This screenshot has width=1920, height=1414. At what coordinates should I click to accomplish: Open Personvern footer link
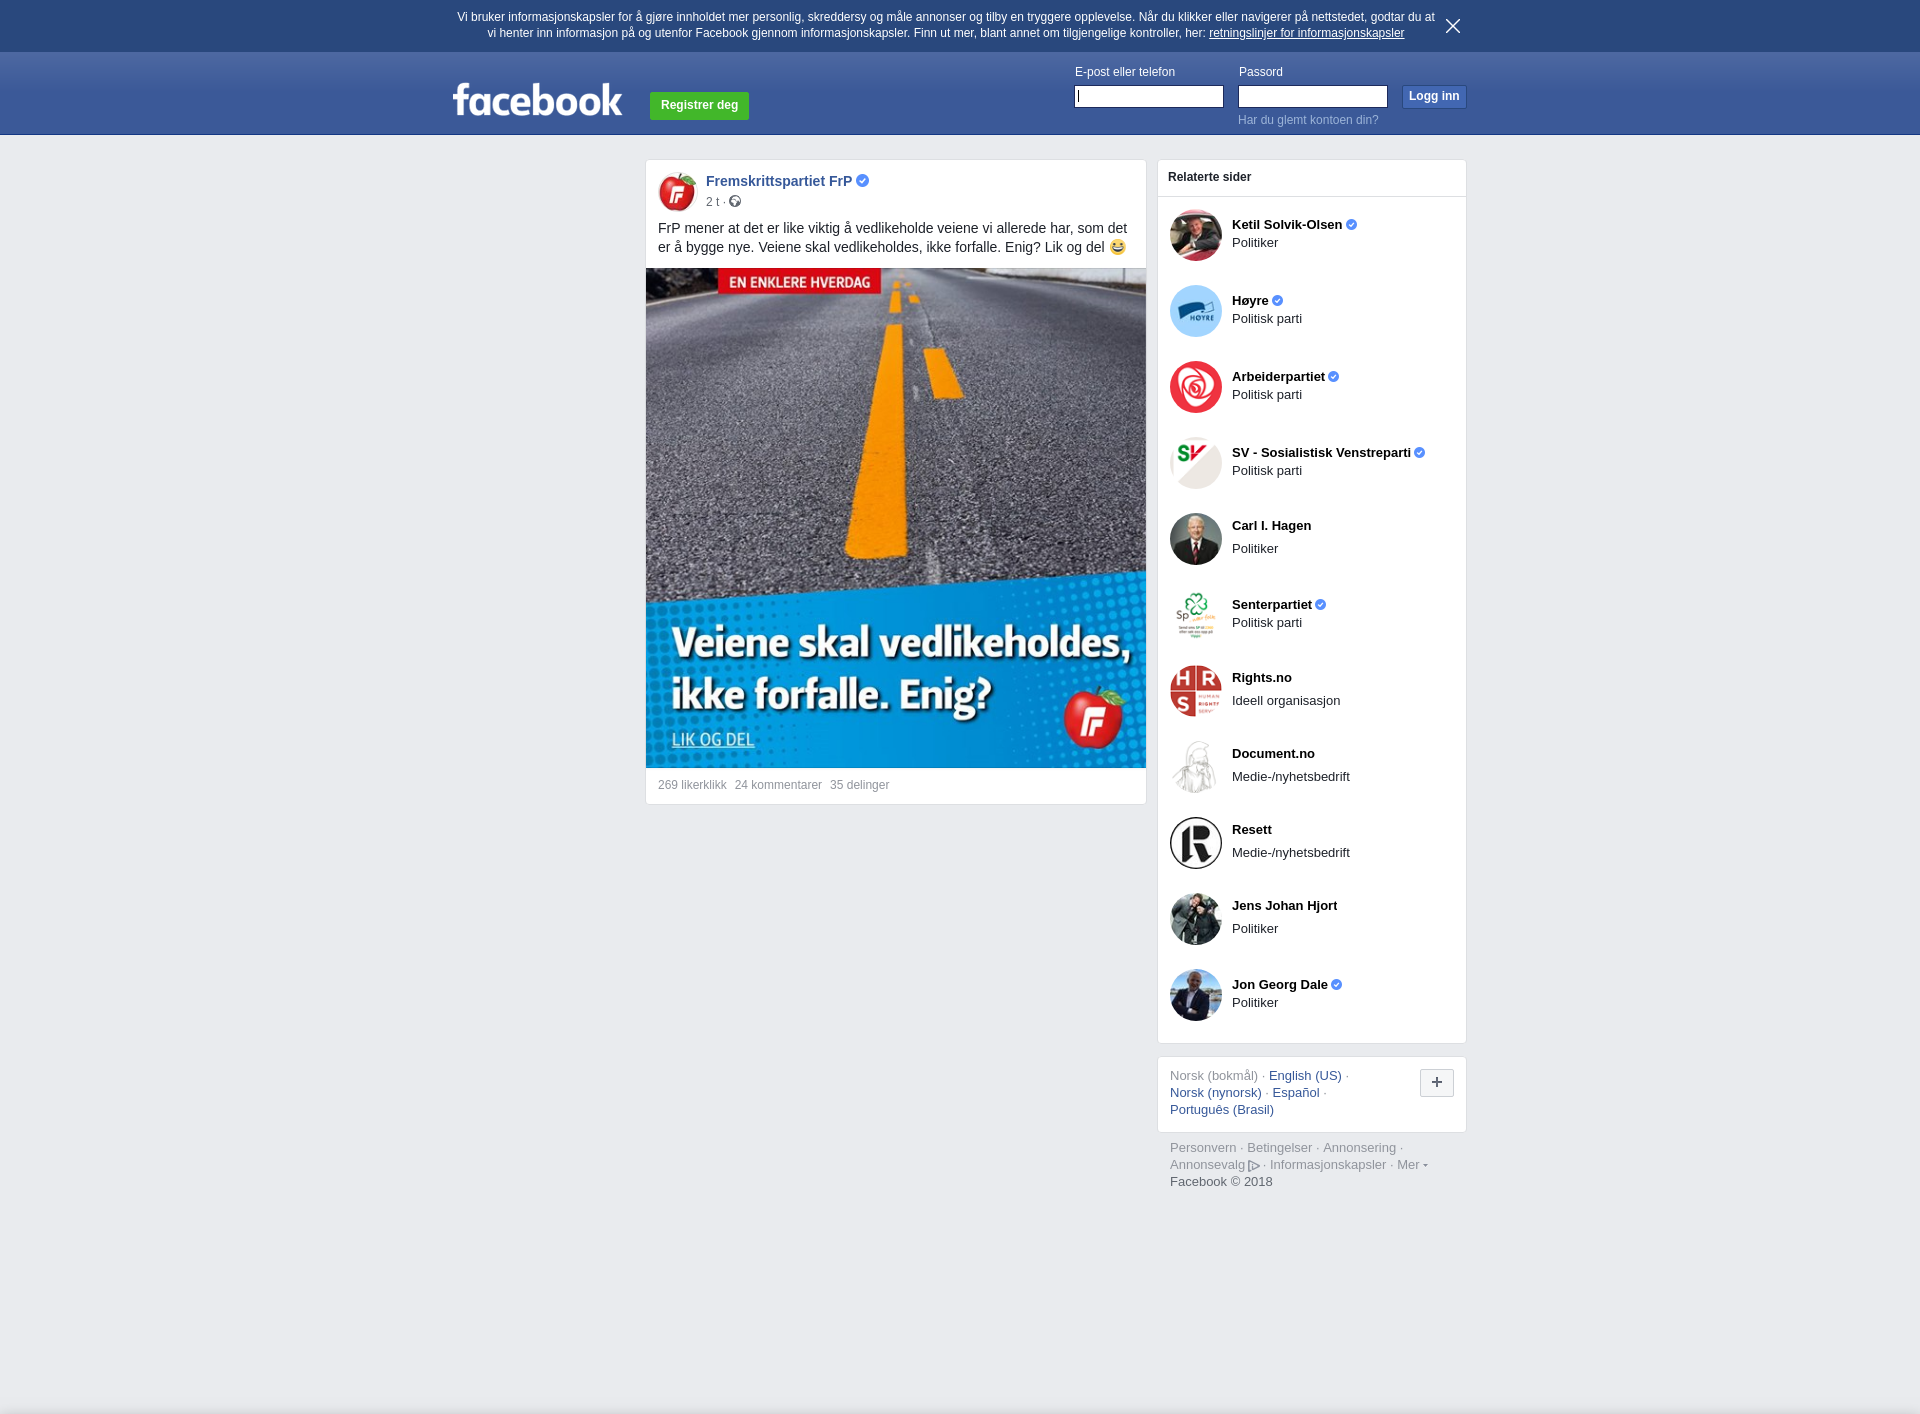(1203, 1148)
